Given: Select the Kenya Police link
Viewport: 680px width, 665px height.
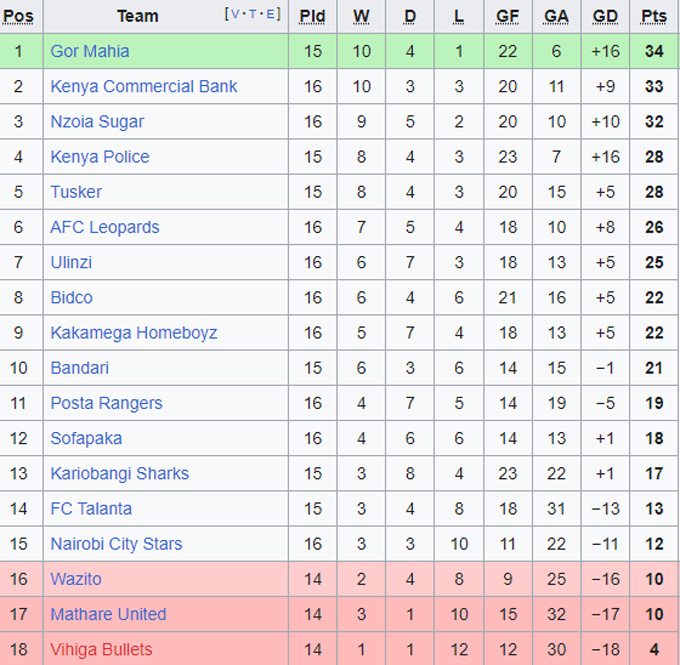Looking at the screenshot, I should point(100,157).
